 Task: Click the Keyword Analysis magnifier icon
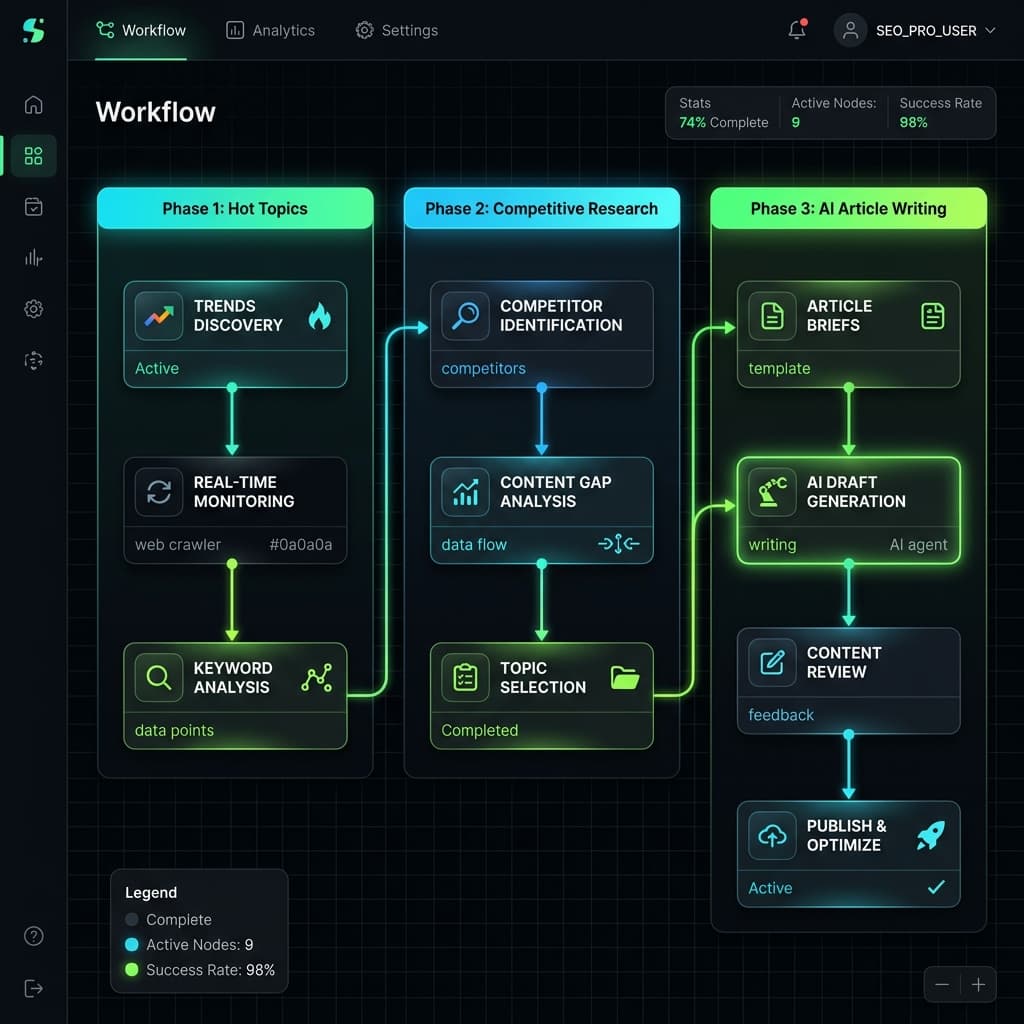158,678
